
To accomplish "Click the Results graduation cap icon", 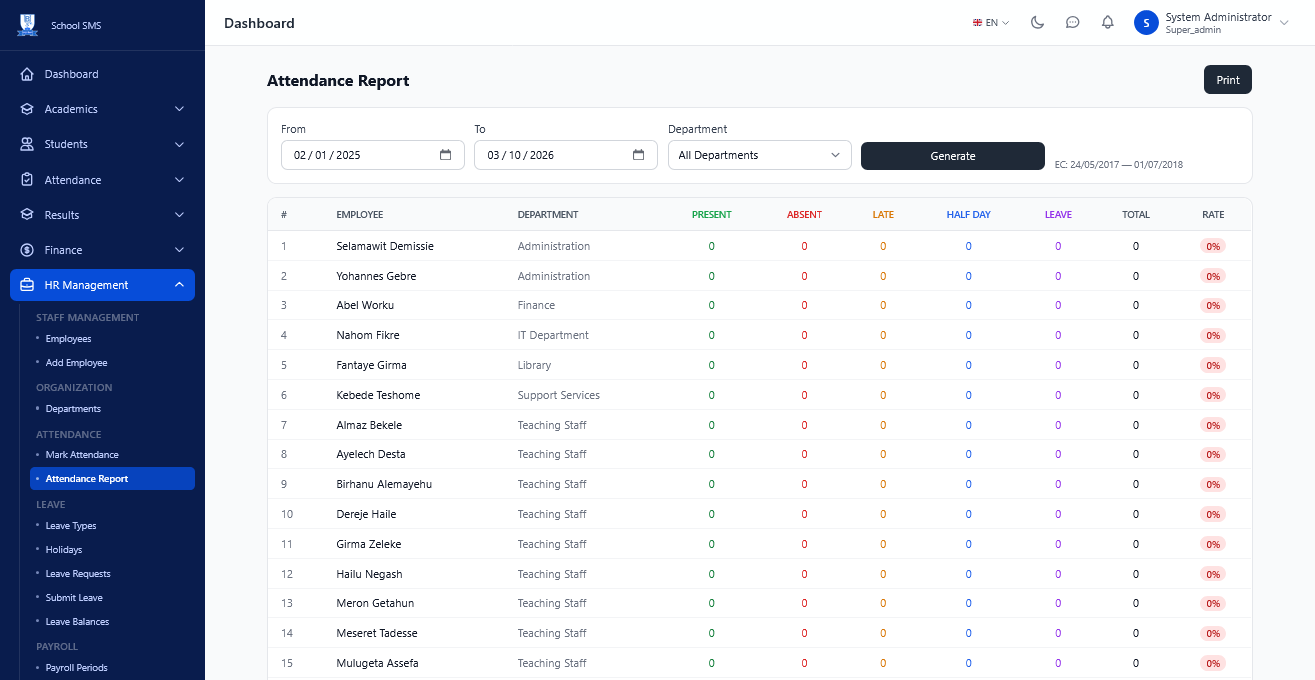I will click(x=27, y=215).
